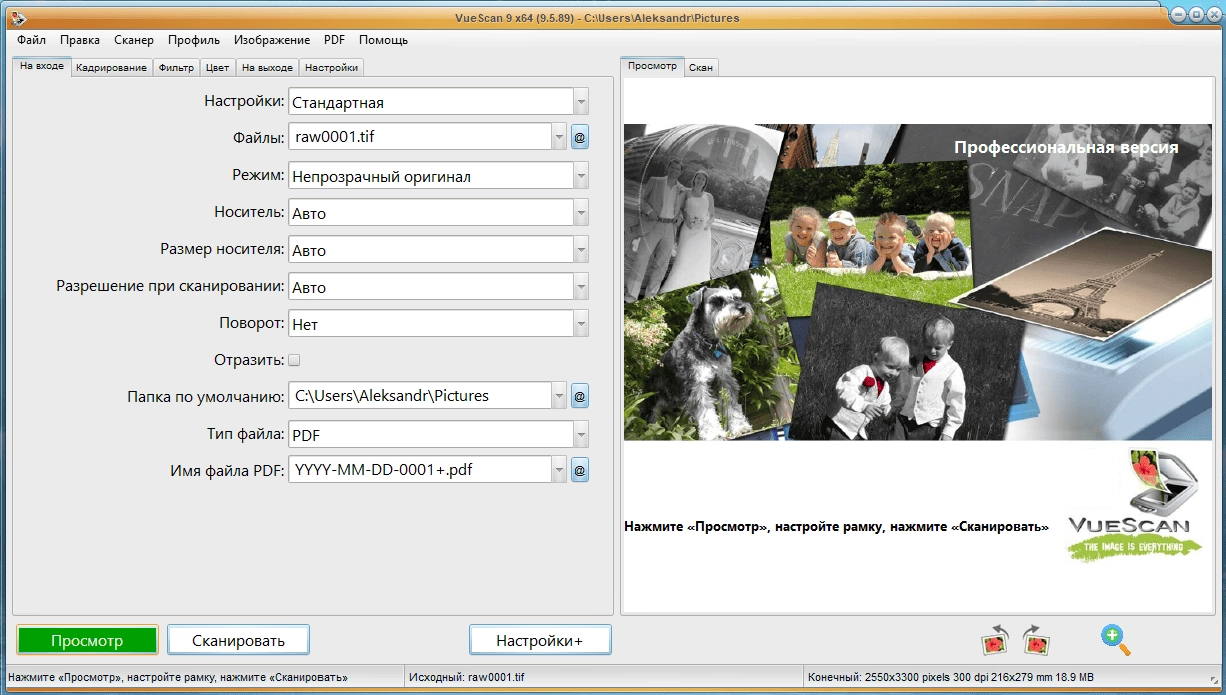
Task: Expand the Файлы raw0001.tif dropdown arrow
Action: pyautogui.click(x=560, y=137)
